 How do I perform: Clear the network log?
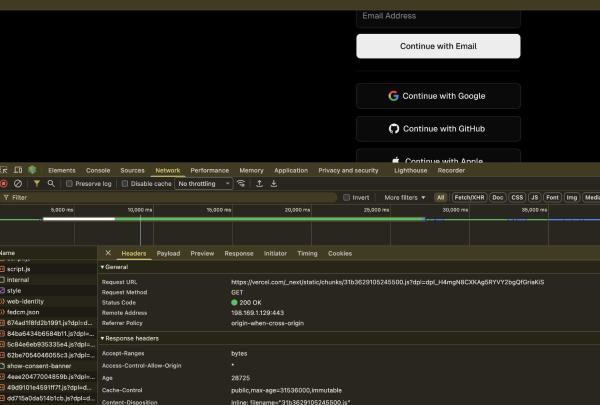[x=18, y=184]
